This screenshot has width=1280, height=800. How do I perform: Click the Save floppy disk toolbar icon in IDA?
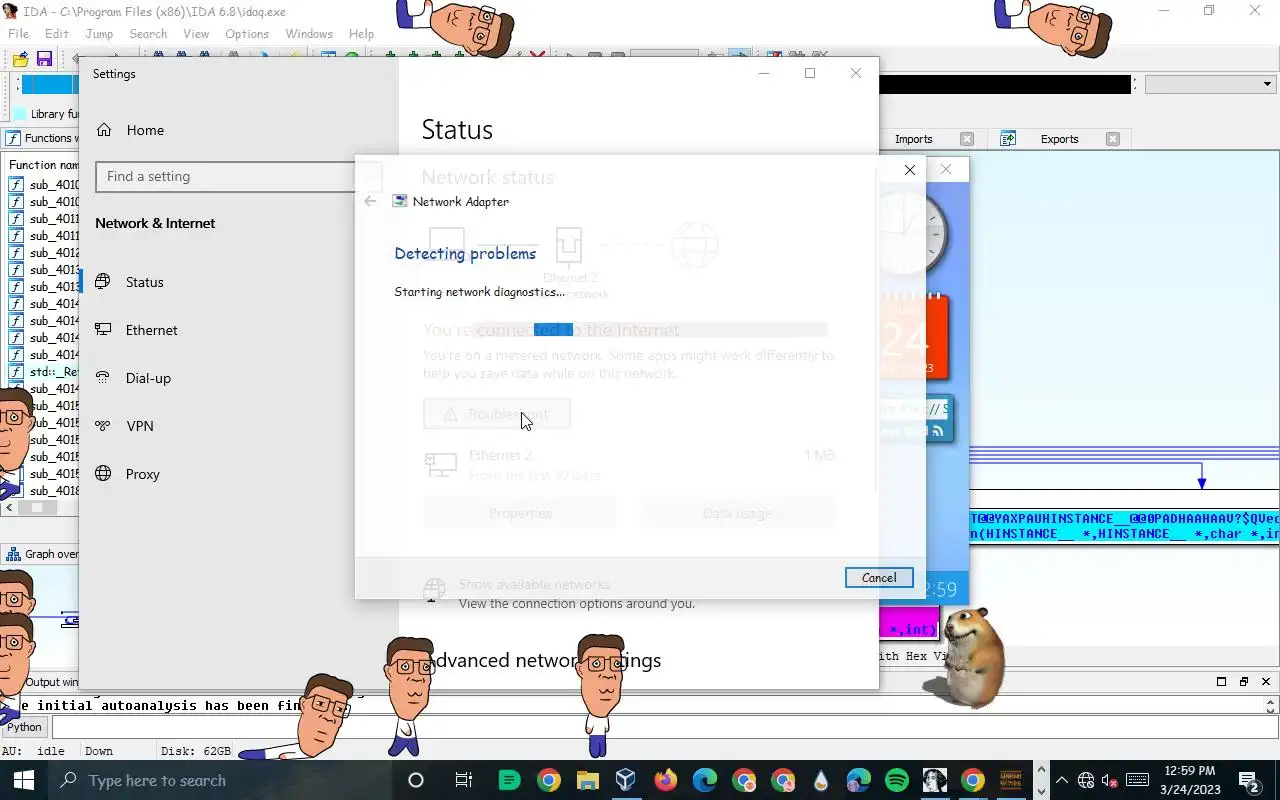43,60
